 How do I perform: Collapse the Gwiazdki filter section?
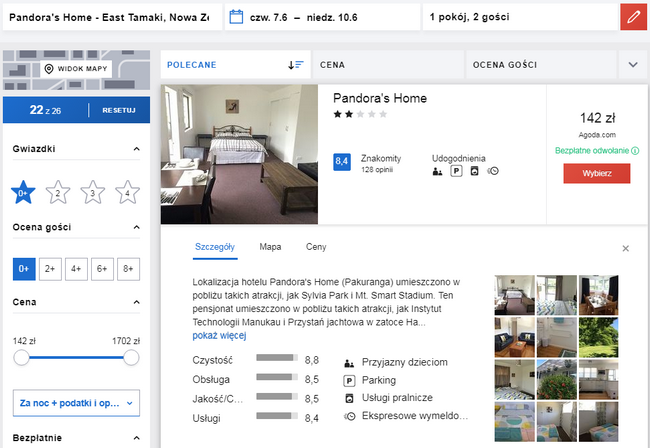[x=136, y=149]
